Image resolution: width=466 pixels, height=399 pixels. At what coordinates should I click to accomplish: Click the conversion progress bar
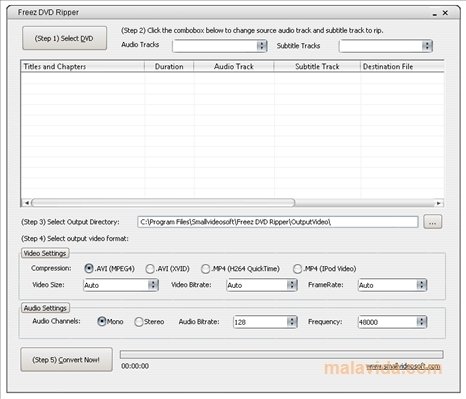pos(282,354)
